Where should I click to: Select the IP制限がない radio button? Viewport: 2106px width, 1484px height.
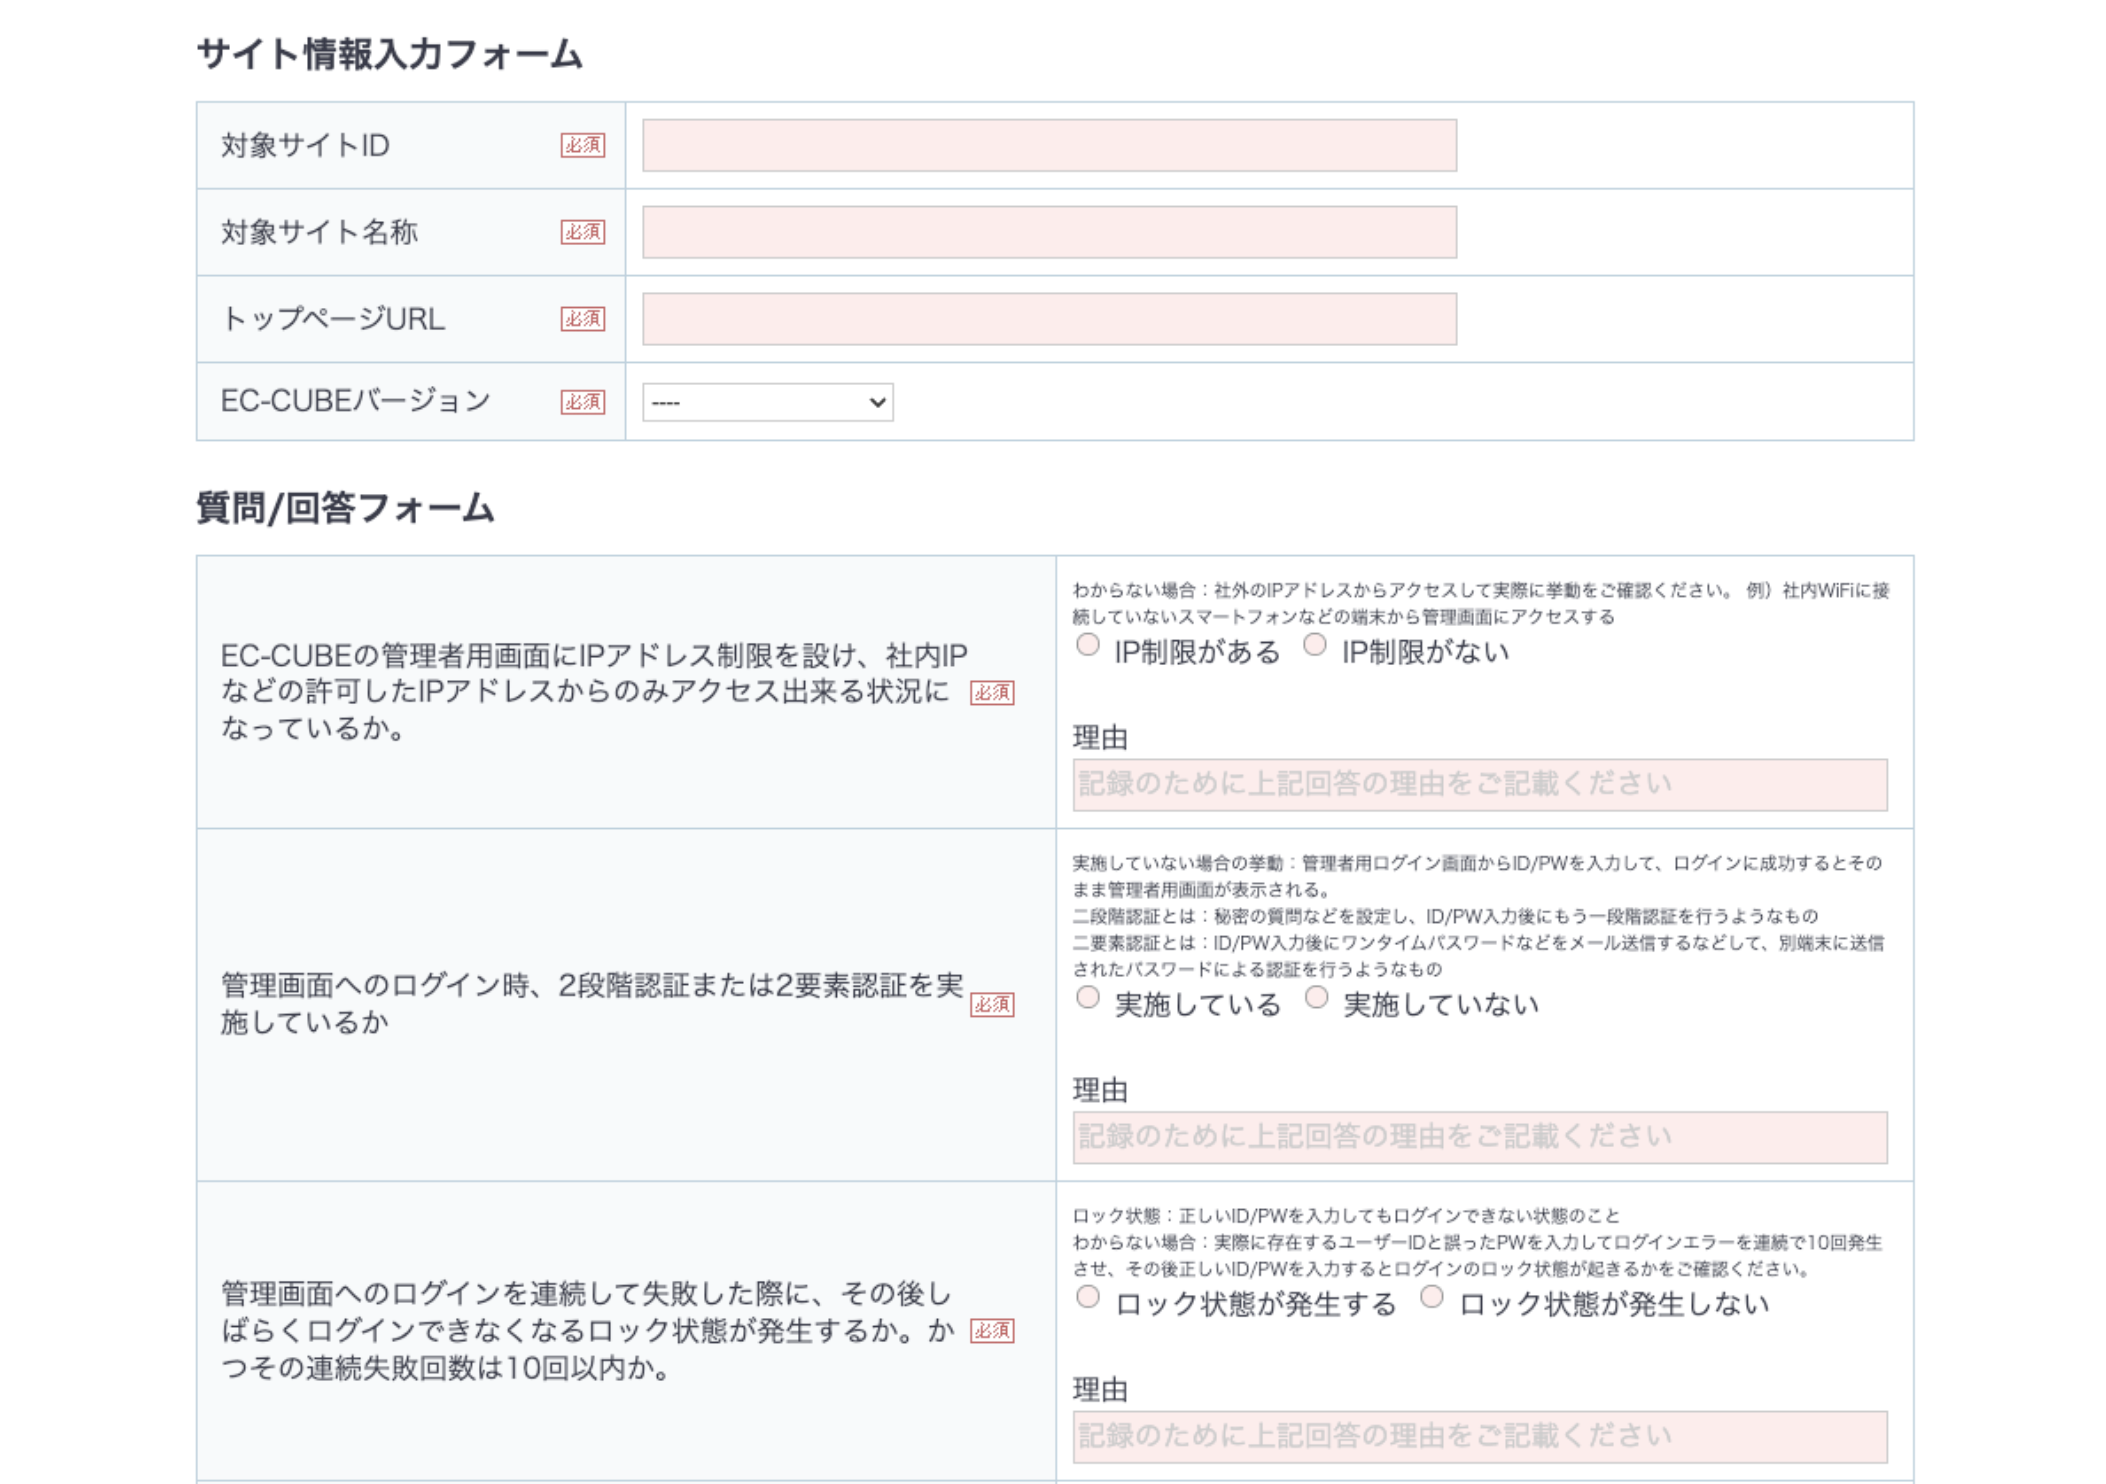pyautogui.click(x=1315, y=645)
